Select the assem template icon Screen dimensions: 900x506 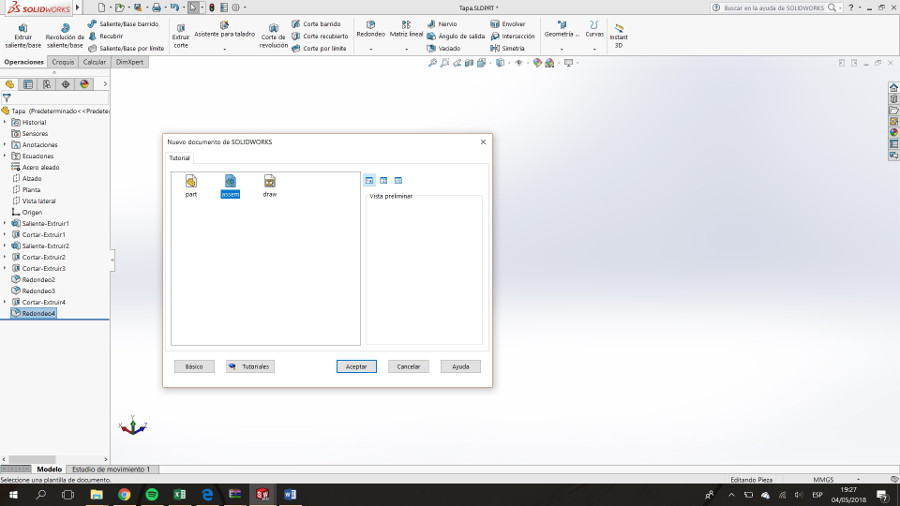click(230, 186)
